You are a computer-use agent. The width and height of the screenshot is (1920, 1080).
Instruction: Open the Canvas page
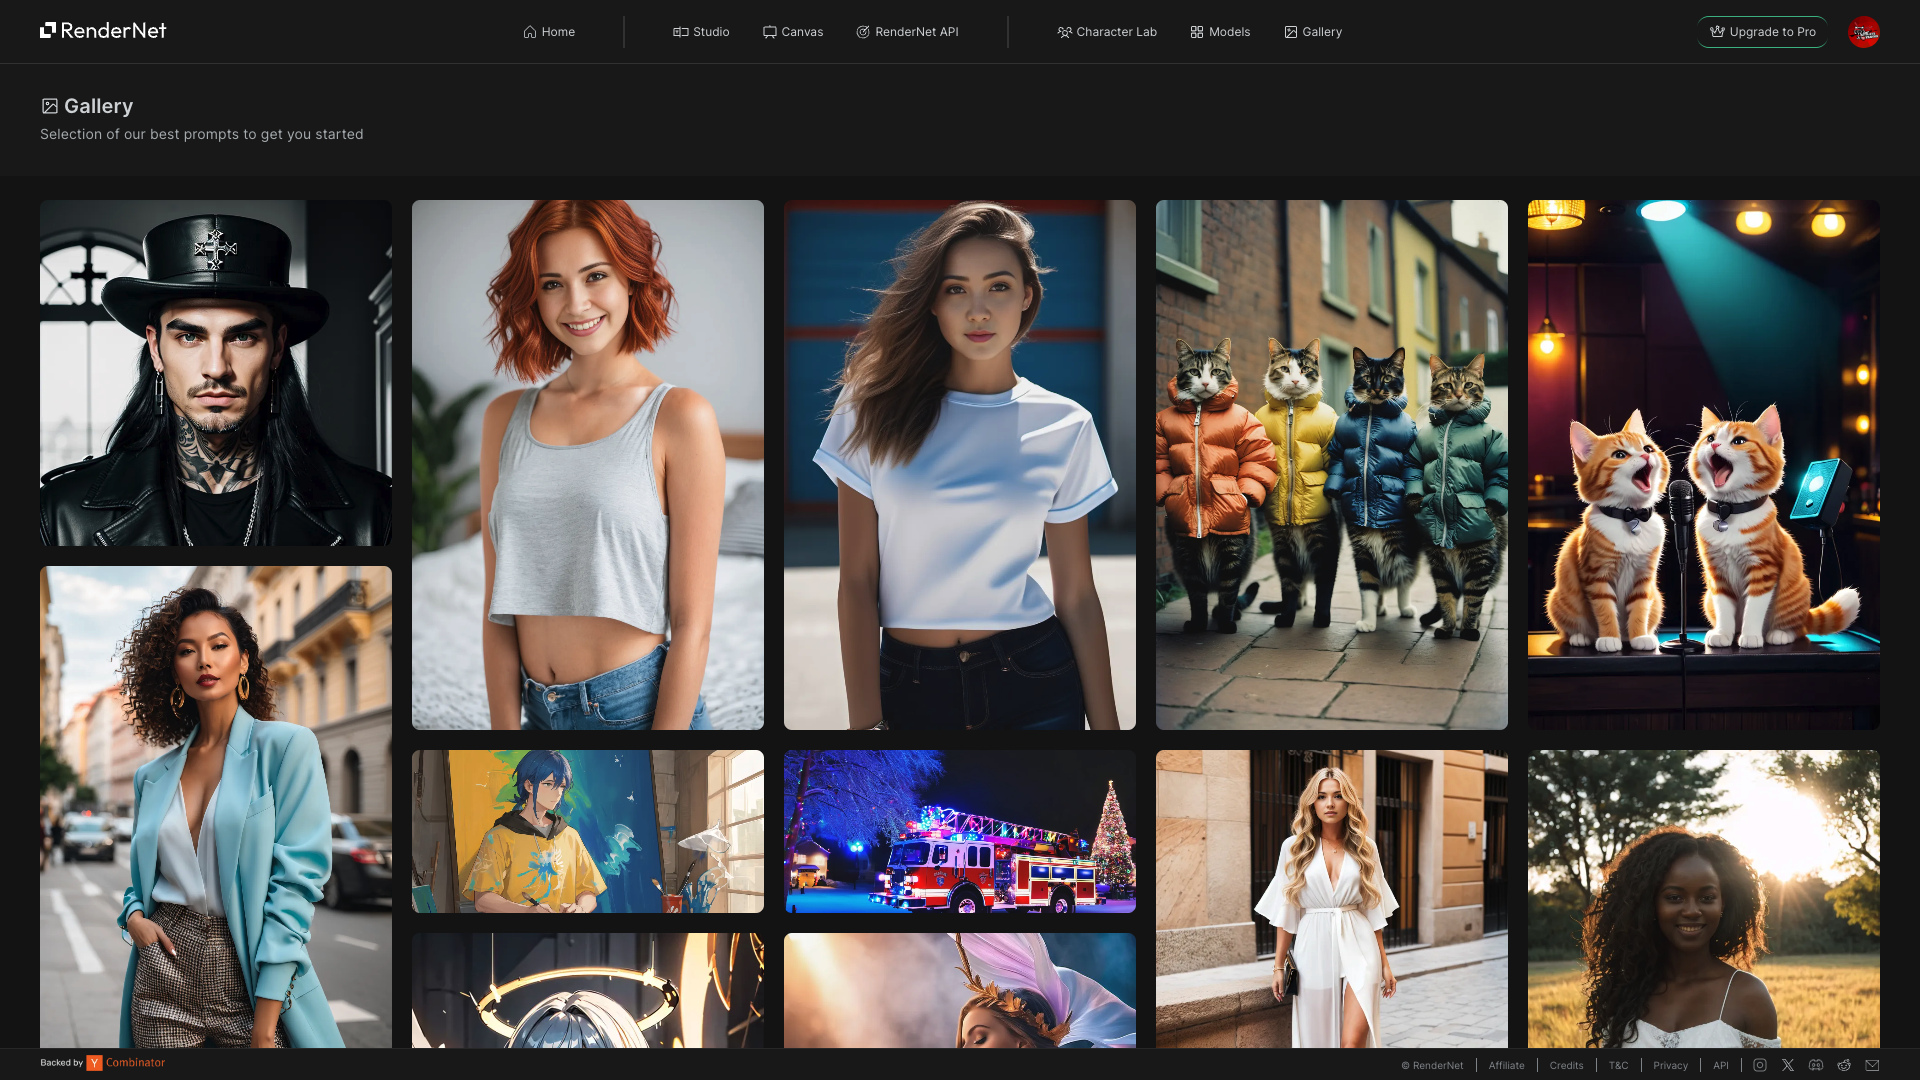coord(793,32)
